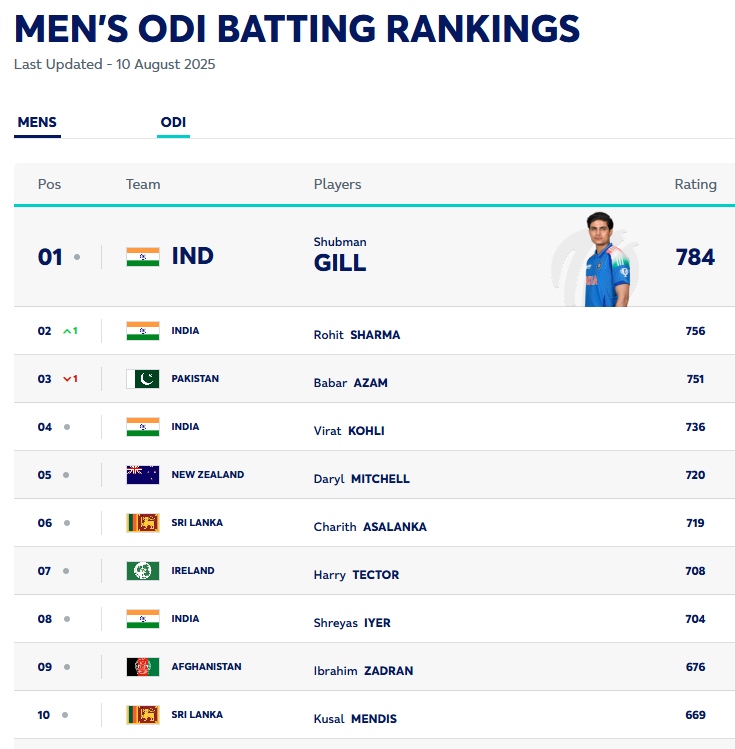Click the India flag beside Shubman Gill
The image size is (735, 749).
(142, 257)
